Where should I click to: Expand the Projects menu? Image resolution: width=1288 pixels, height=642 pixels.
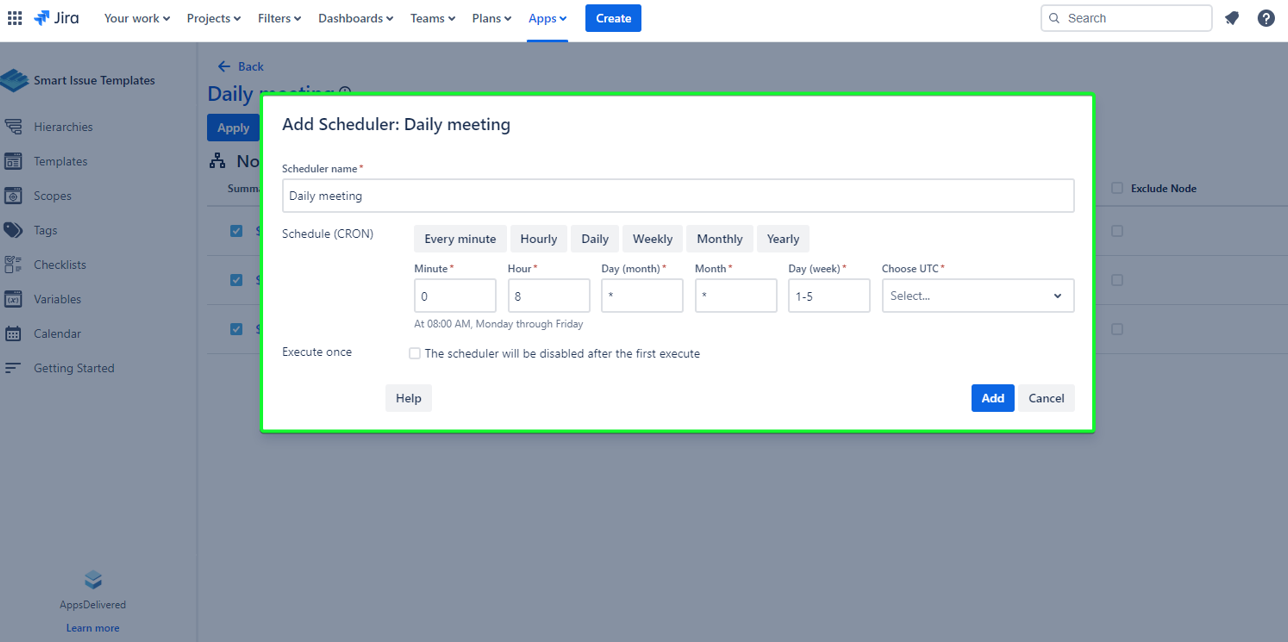214,18
